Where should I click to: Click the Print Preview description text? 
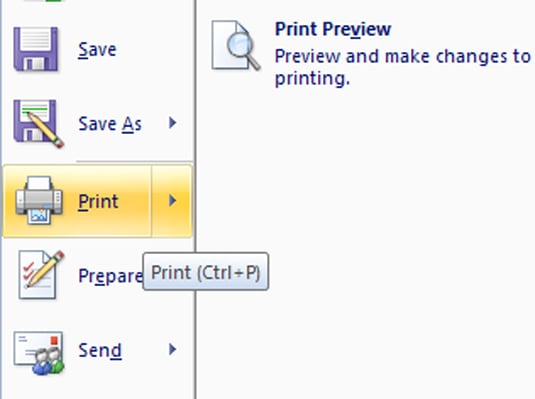403,68
